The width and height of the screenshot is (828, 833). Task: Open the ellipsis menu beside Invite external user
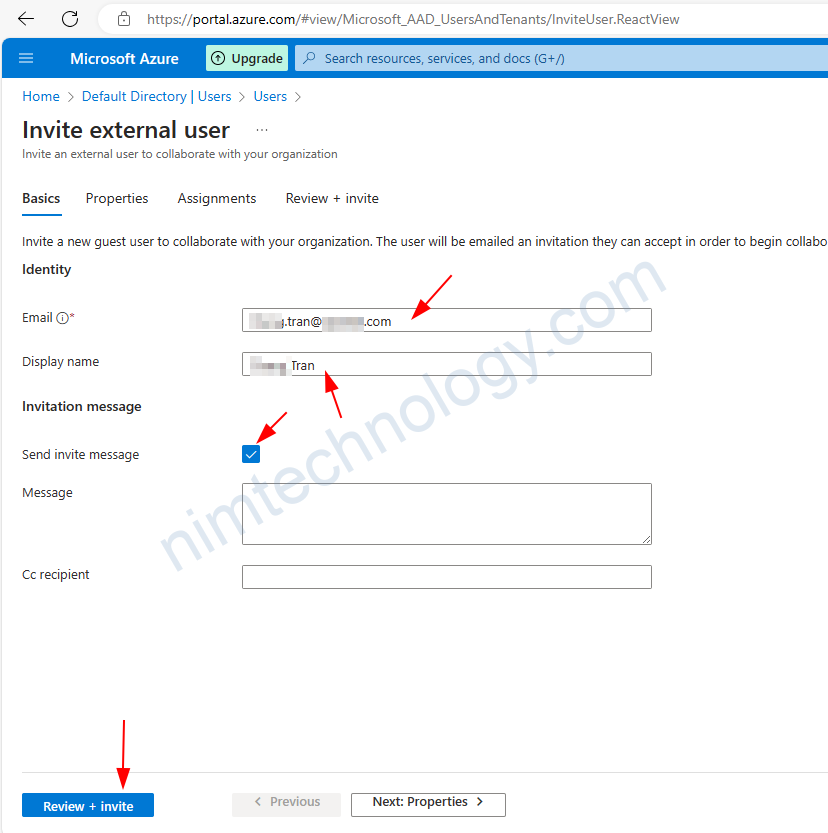tap(262, 130)
